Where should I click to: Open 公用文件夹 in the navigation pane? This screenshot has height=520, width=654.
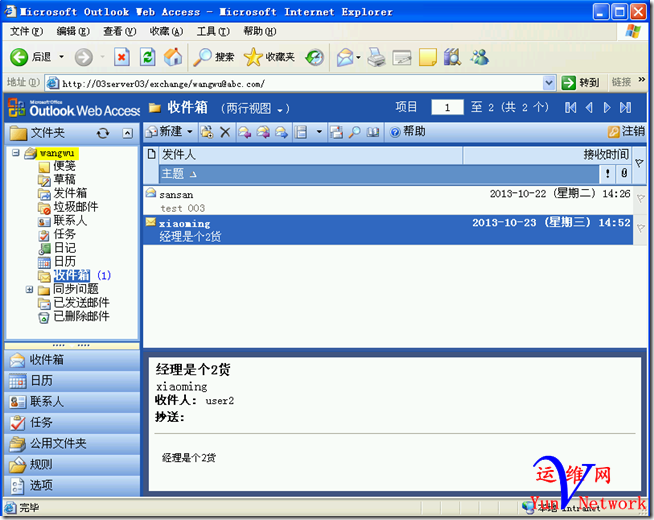tap(72, 443)
